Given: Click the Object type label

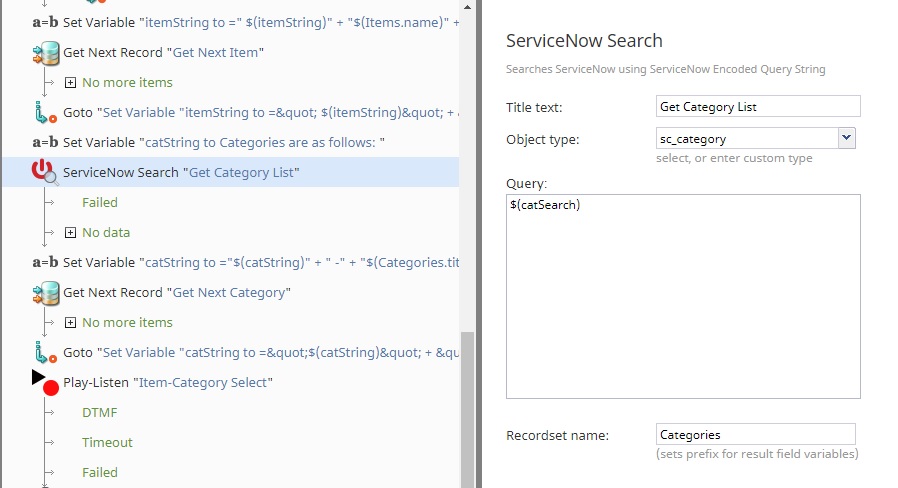Looking at the screenshot, I should point(542,140).
